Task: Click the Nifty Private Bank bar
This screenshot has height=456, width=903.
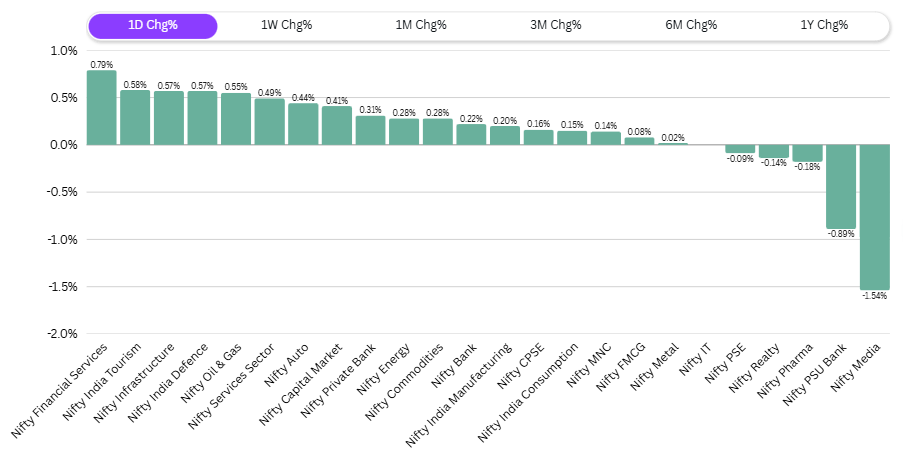Action: [x=370, y=130]
